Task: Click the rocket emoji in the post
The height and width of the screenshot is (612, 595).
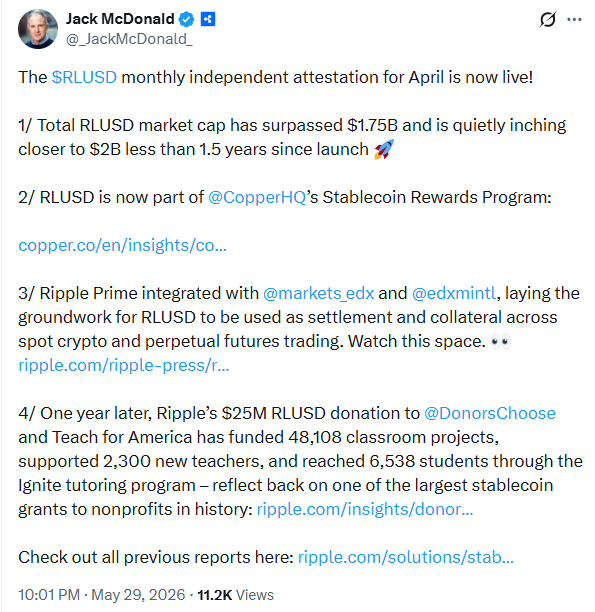Action: (x=384, y=149)
